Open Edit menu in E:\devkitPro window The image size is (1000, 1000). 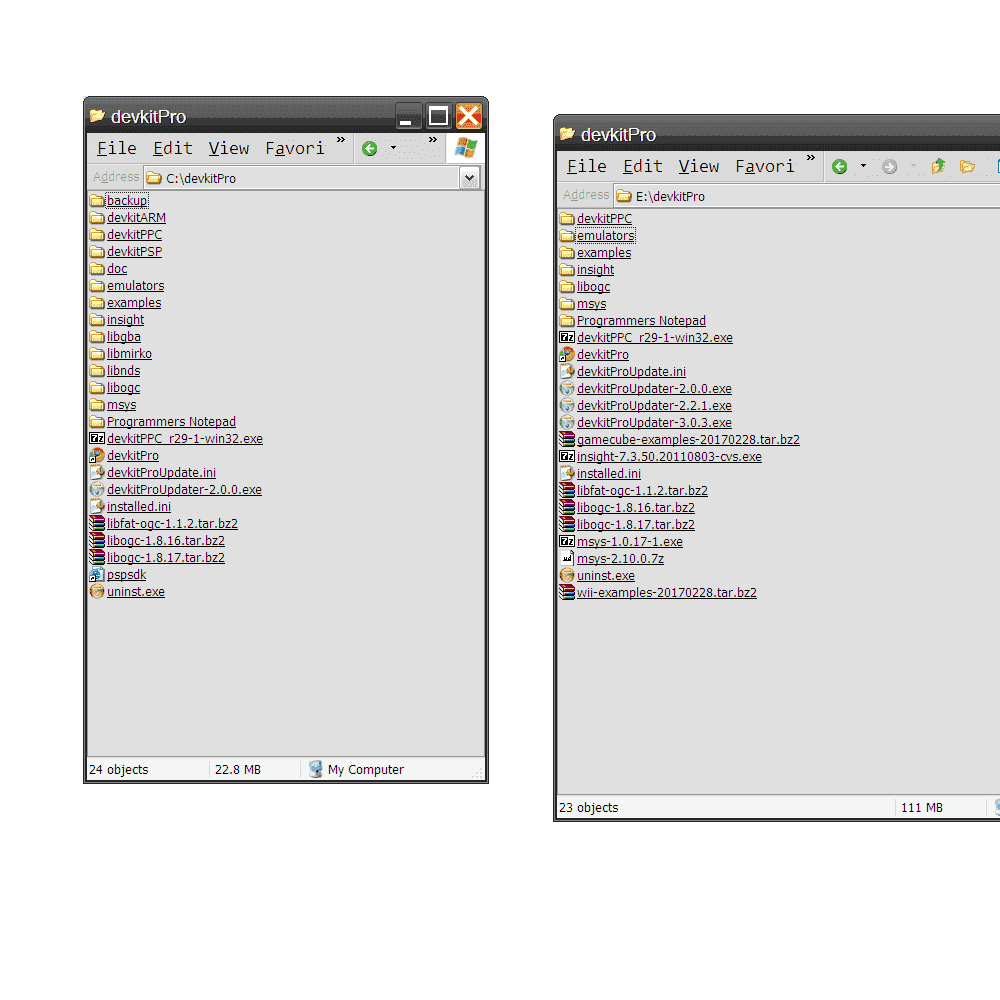click(x=642, y=166)
